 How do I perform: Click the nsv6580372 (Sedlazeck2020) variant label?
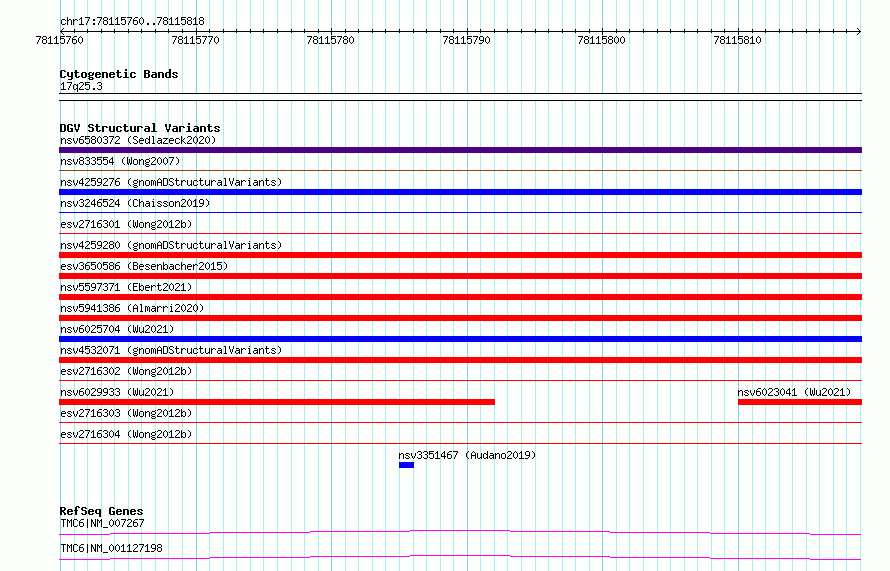pos(138,140)
